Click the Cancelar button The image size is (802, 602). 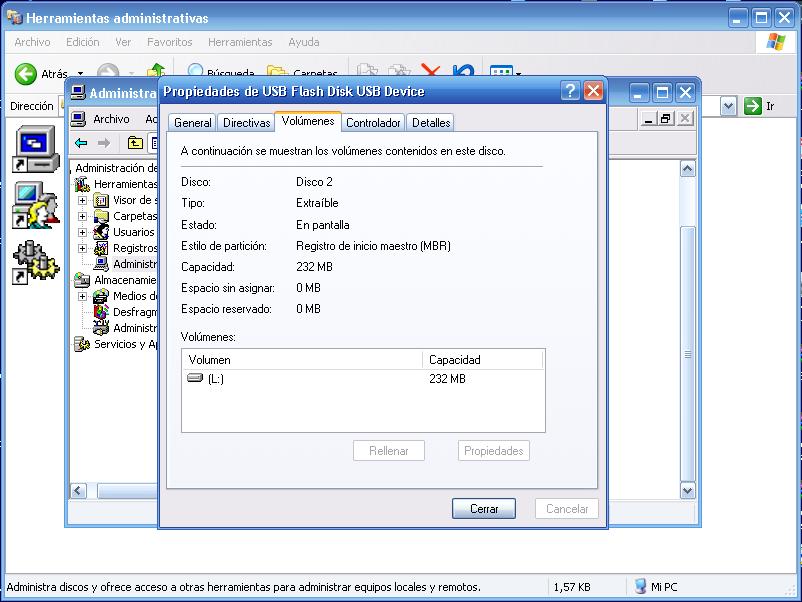[x=567, y=508]
